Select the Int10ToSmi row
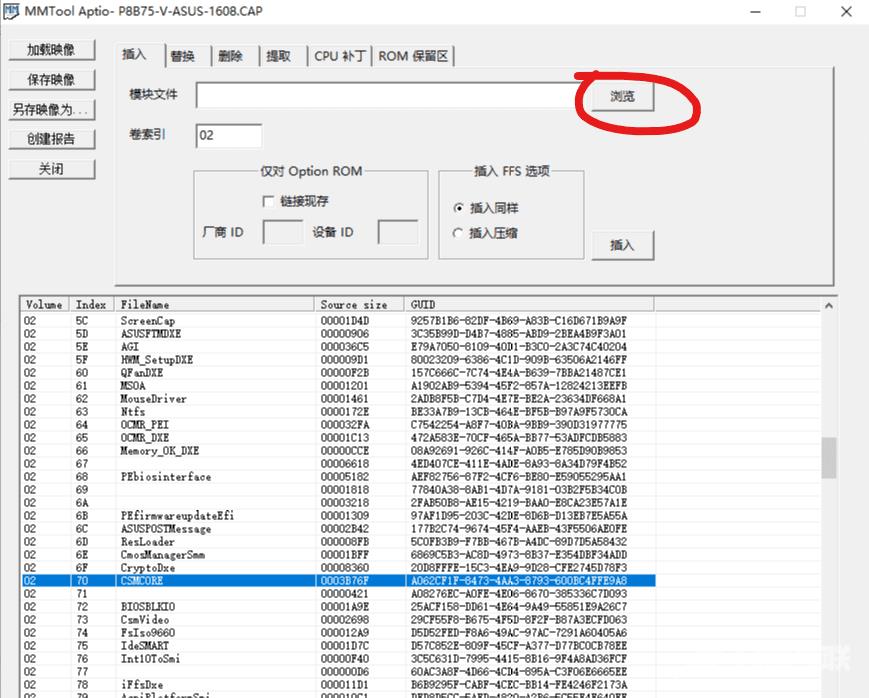Viewport: 869px width, 698px height. [x=338, y=659]
